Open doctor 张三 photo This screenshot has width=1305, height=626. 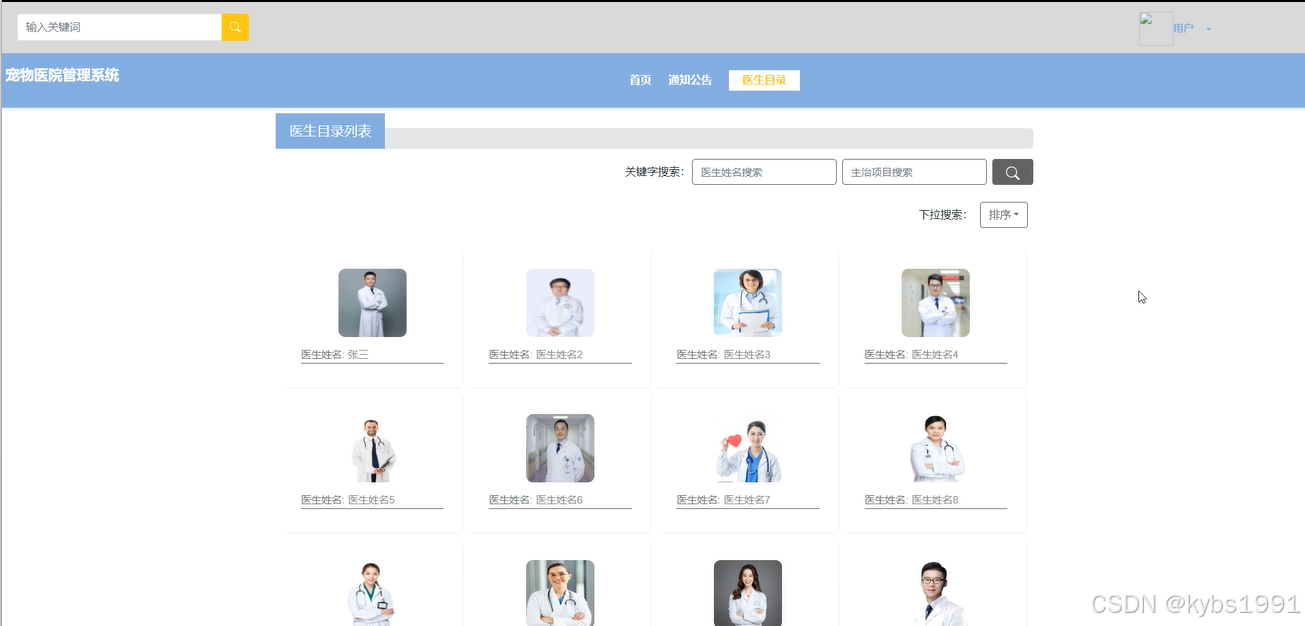[x=372, y=303]
